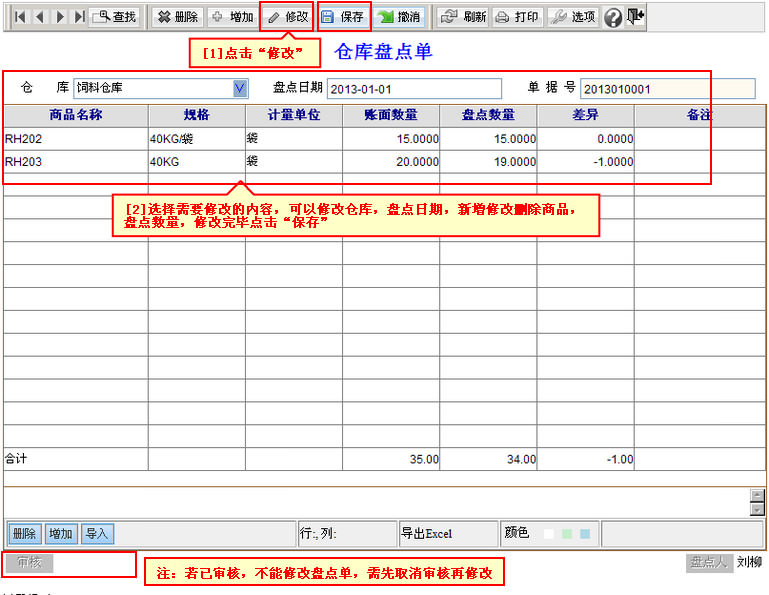Viewport: 769px width, 595px height.
Task: Click 导入 import button below grid
Action: [97, 534]
